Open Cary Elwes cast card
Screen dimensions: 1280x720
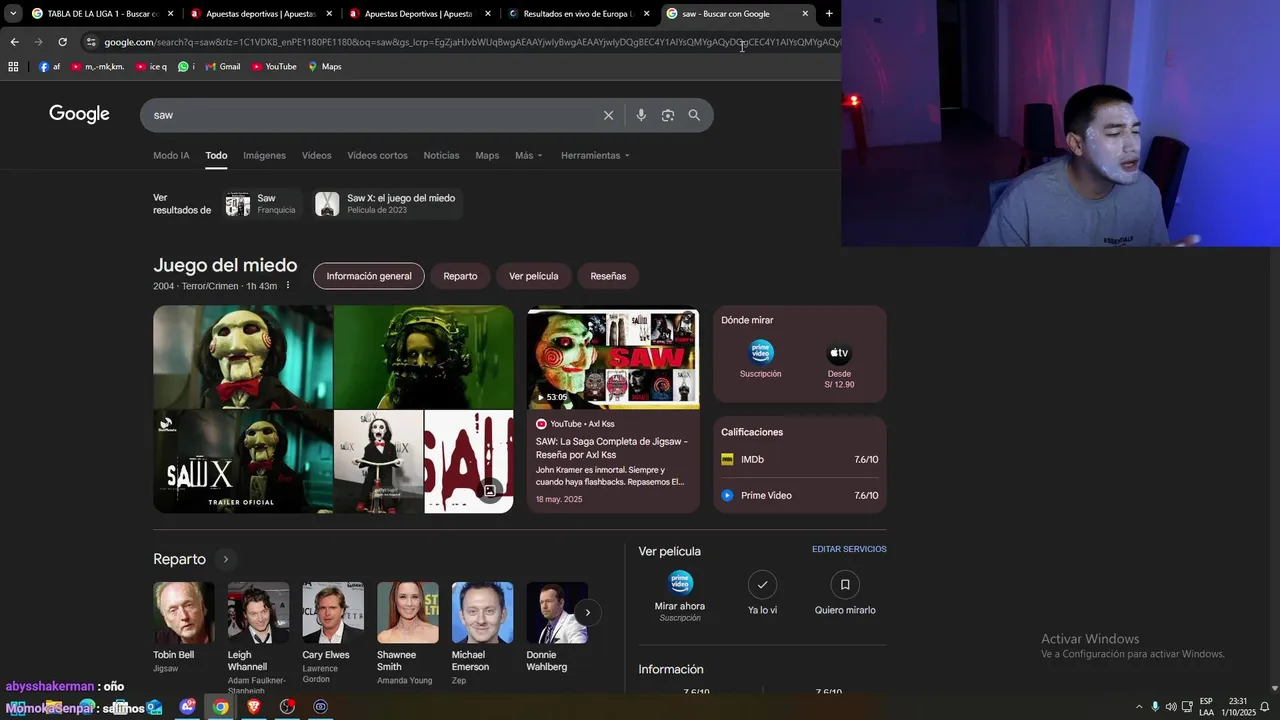click(x=332, y=634)
